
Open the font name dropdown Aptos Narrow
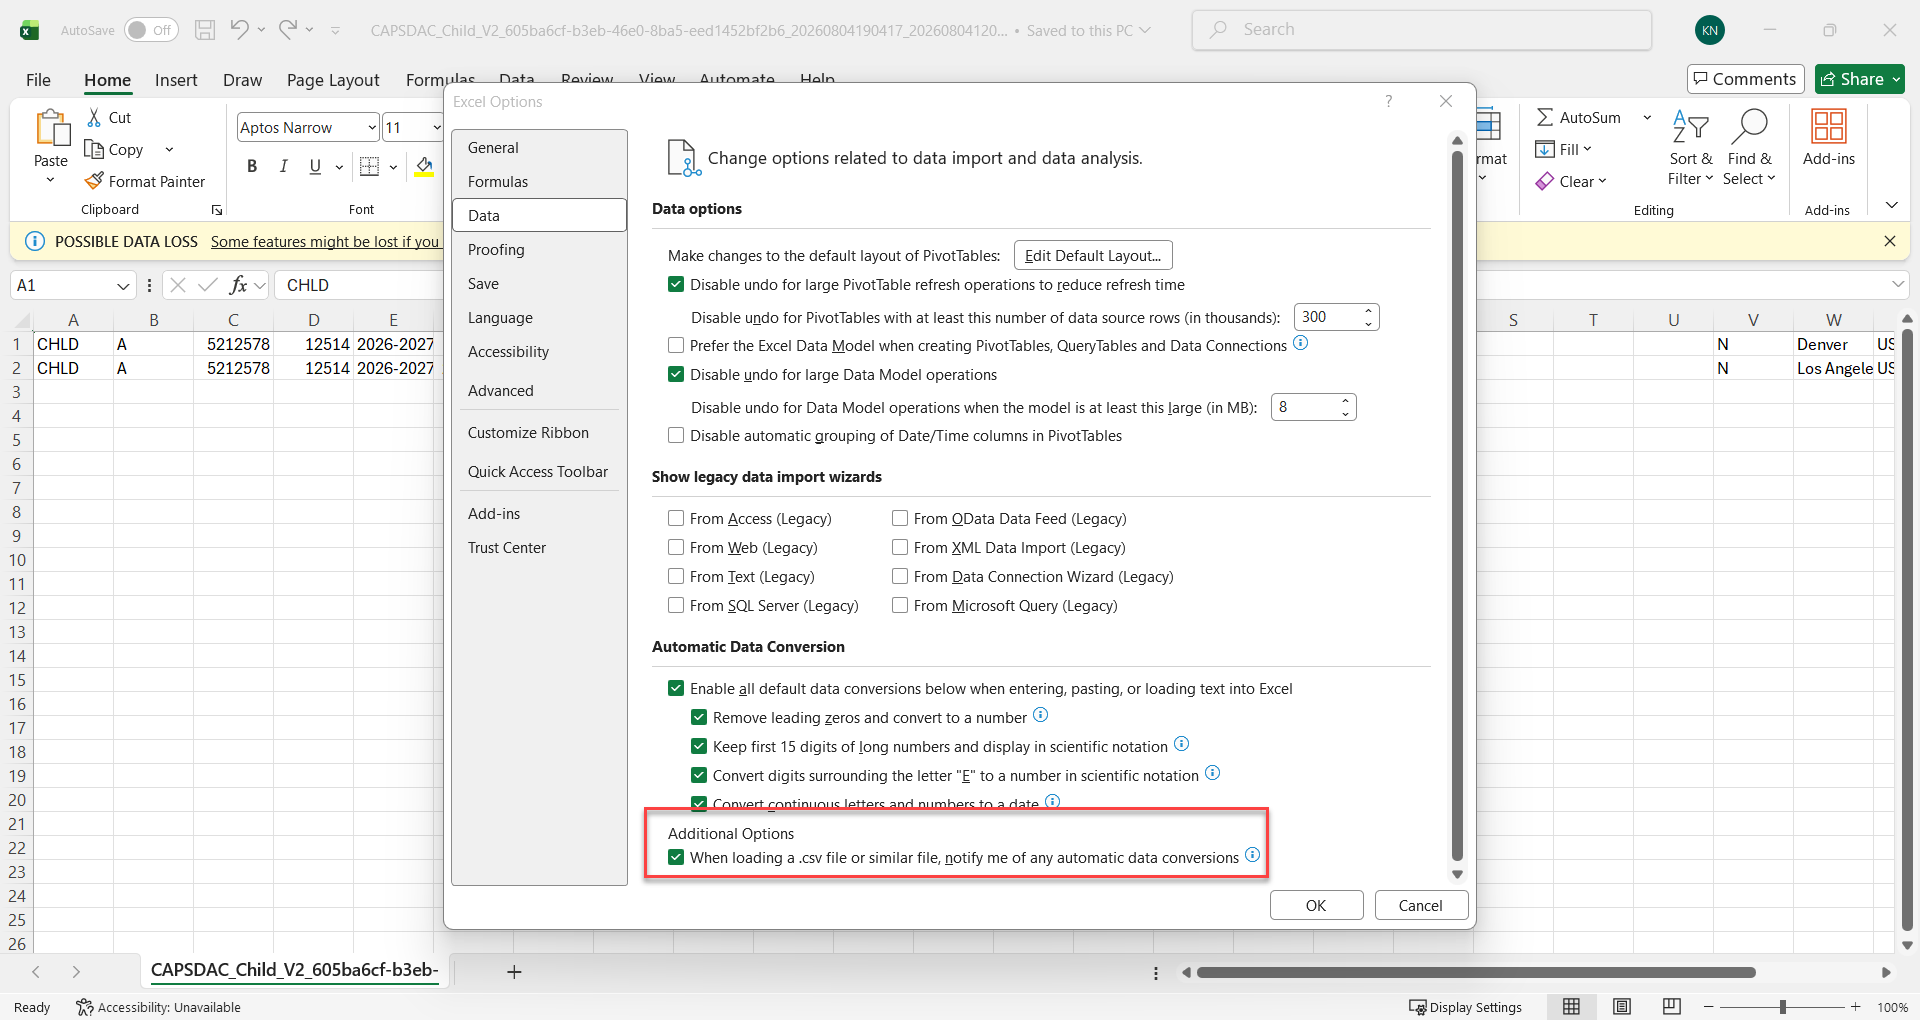(x=372, y=128)
